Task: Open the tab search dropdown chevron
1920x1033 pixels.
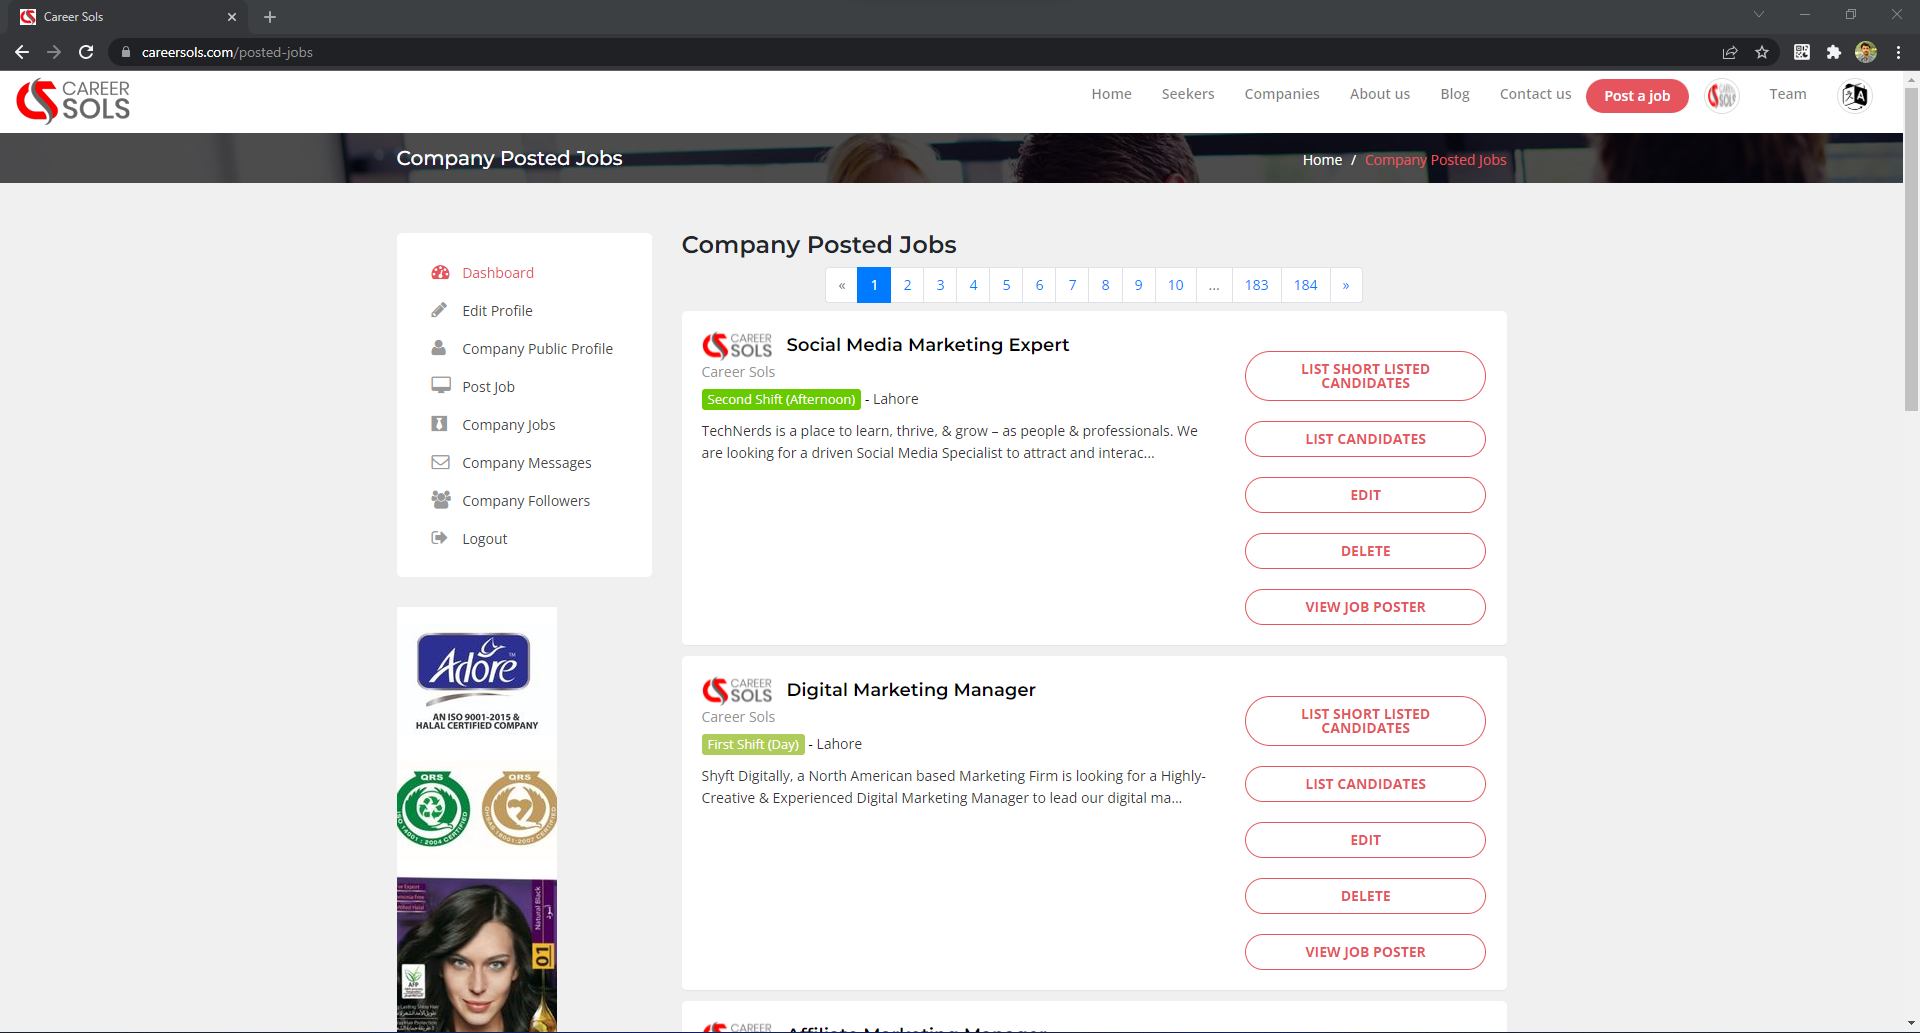Action: (1758, 15)
